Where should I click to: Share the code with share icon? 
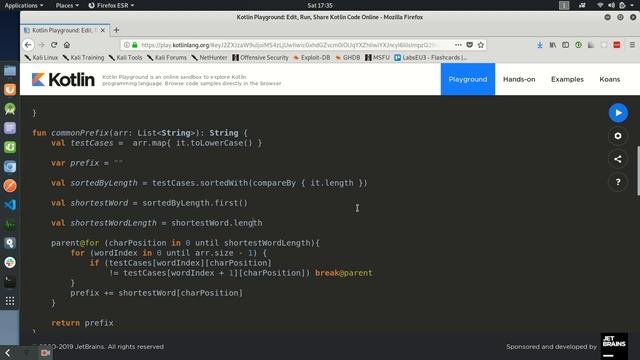(x=618, y=159)
